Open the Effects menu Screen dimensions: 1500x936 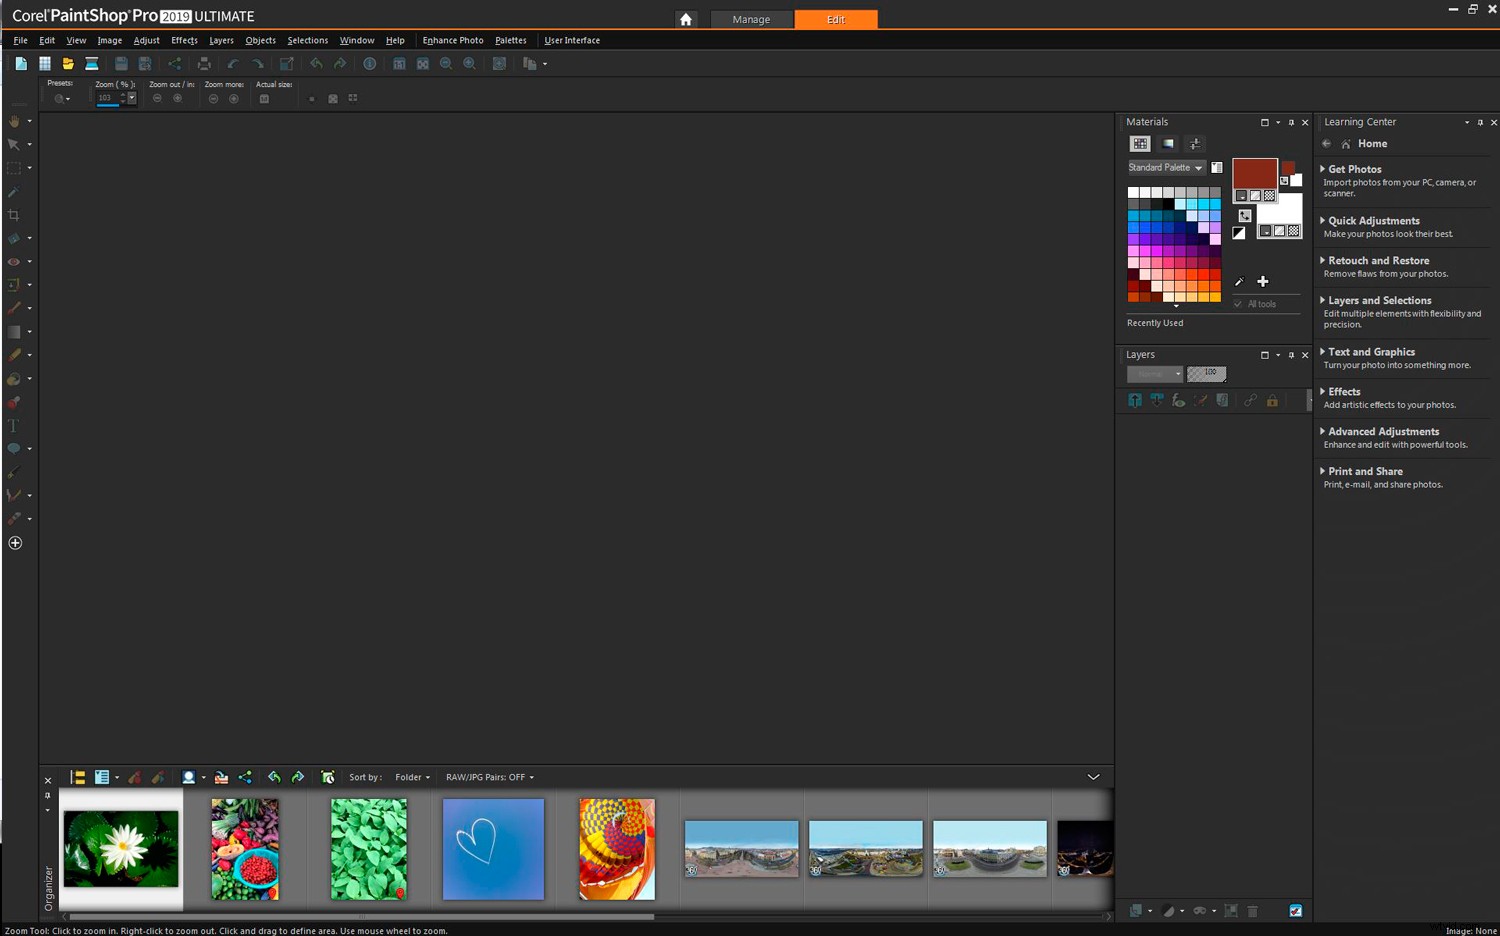[183, 40]
